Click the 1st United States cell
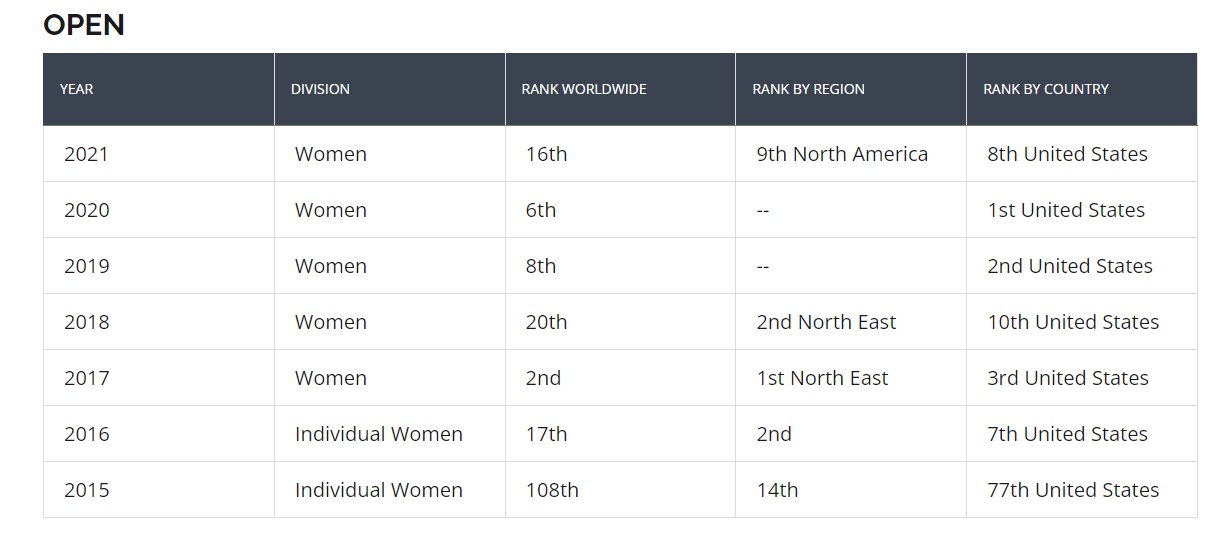The height and width of the screenshot is (535, 1217). [1066, 210]
